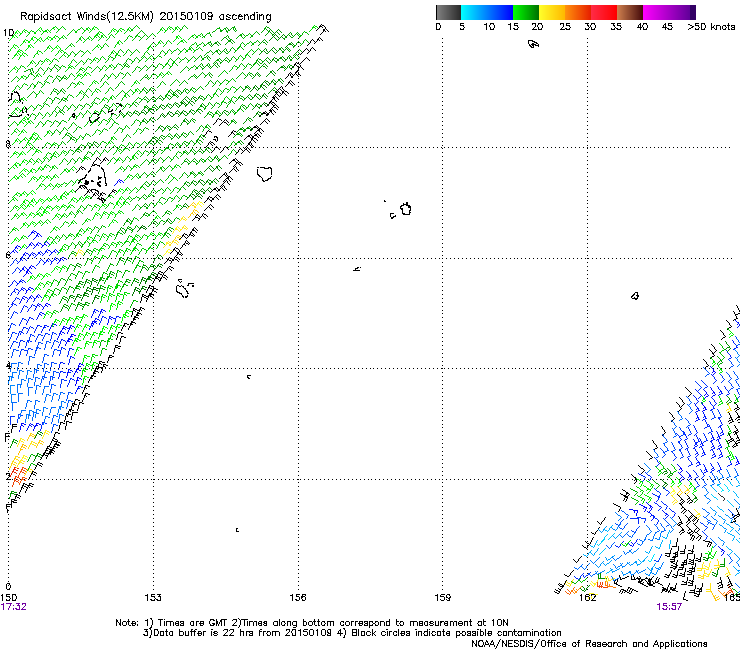Click the small island outline east of 162
The image size is (740, 650).
coord(635,296)
